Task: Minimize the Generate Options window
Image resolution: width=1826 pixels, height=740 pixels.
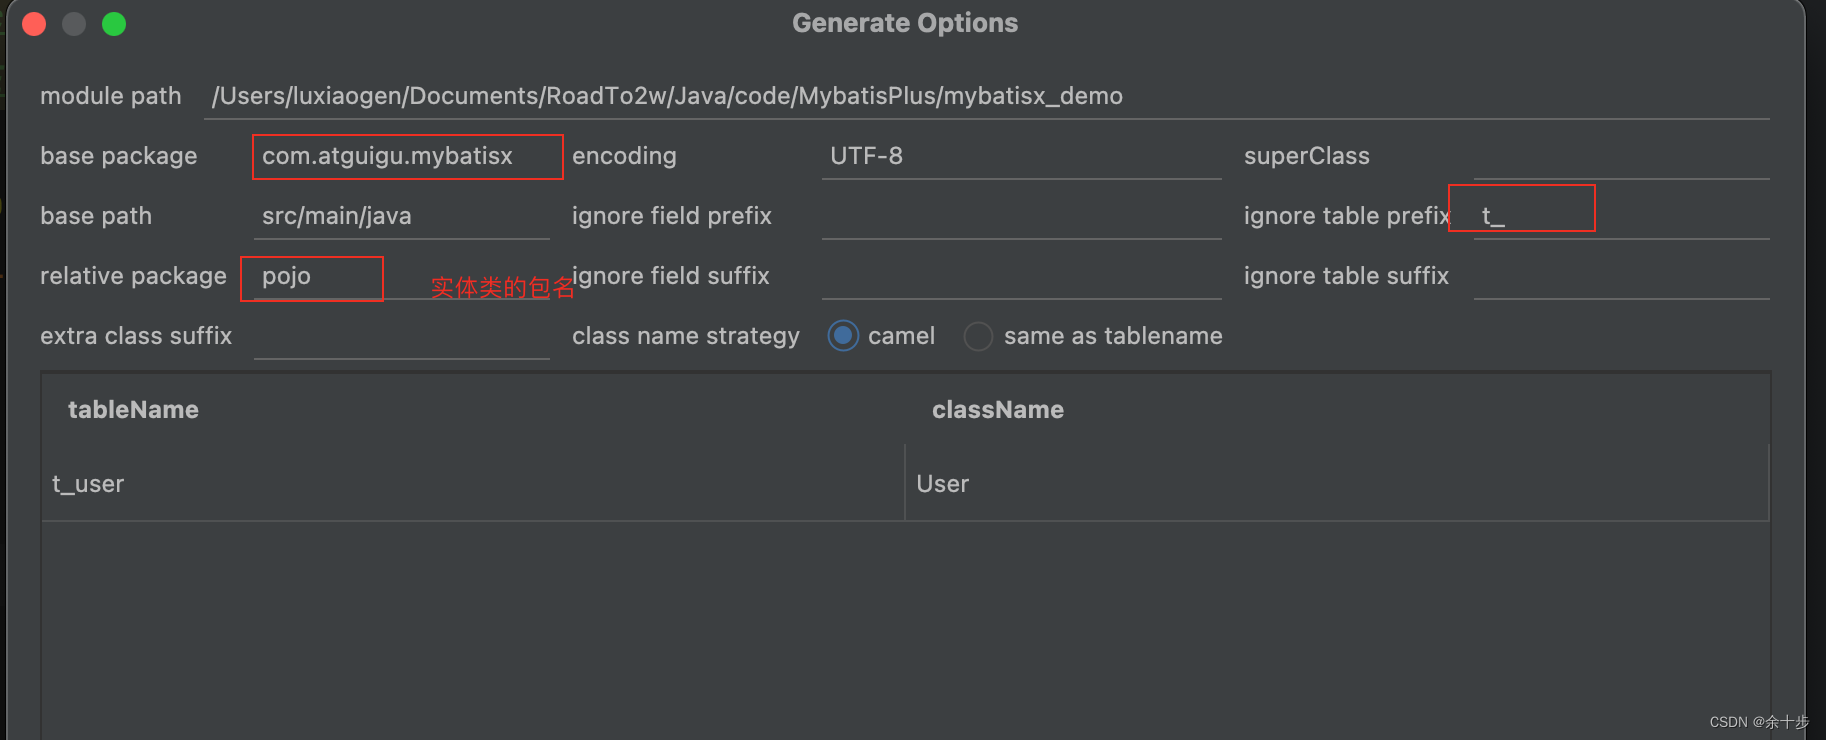Action: click(x=74, y=24)
